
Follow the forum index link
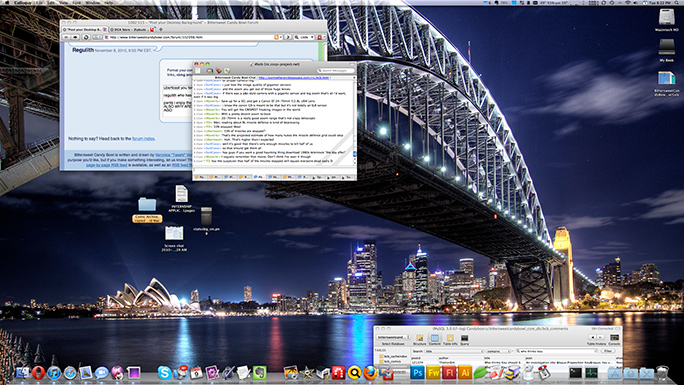pos(143,139)
